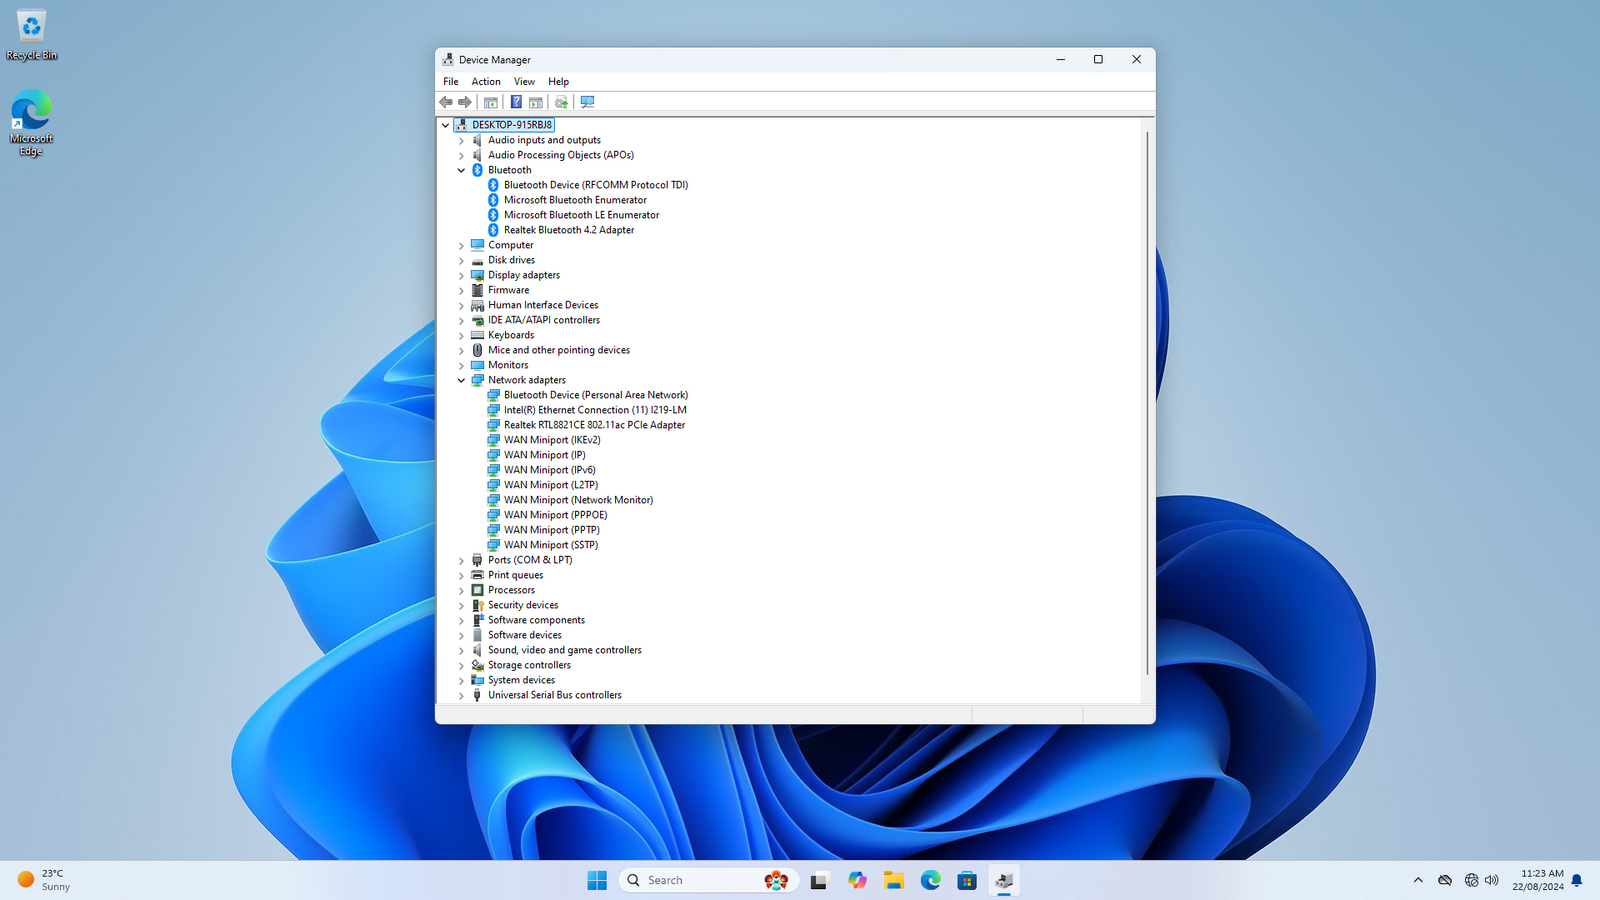Click Scan for hardware changes toolbar icon
The height and width of the screenshot is (900, 1600).
click(x=587, y=102)
